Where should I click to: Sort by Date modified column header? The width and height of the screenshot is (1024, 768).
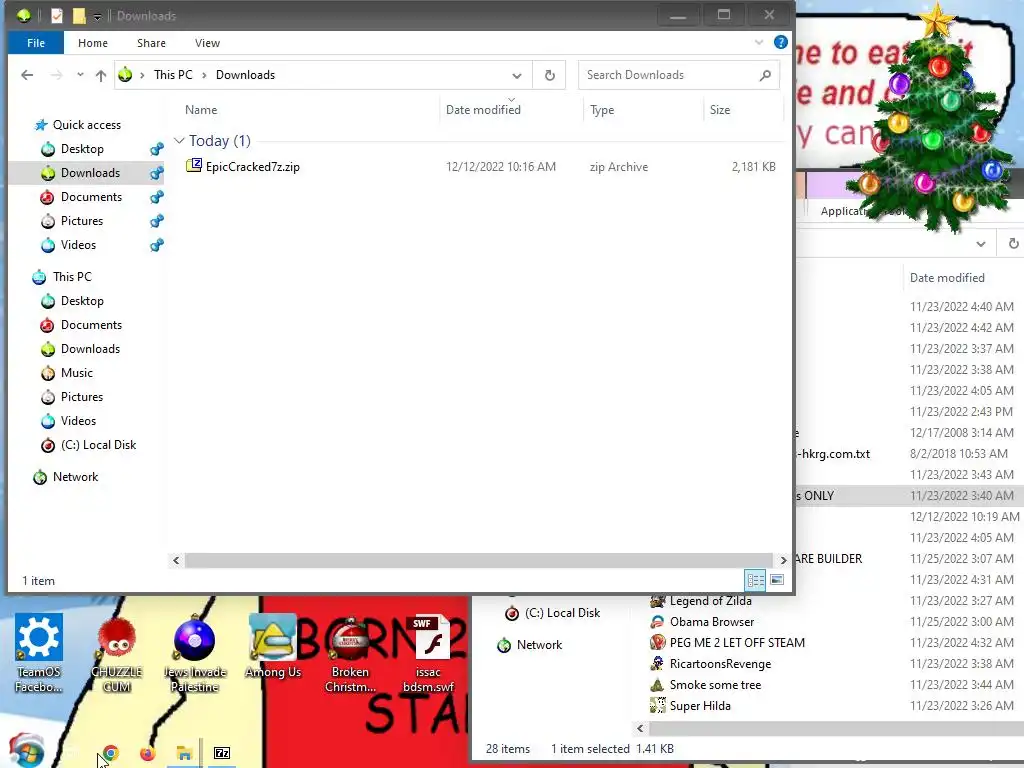(483, 110)
